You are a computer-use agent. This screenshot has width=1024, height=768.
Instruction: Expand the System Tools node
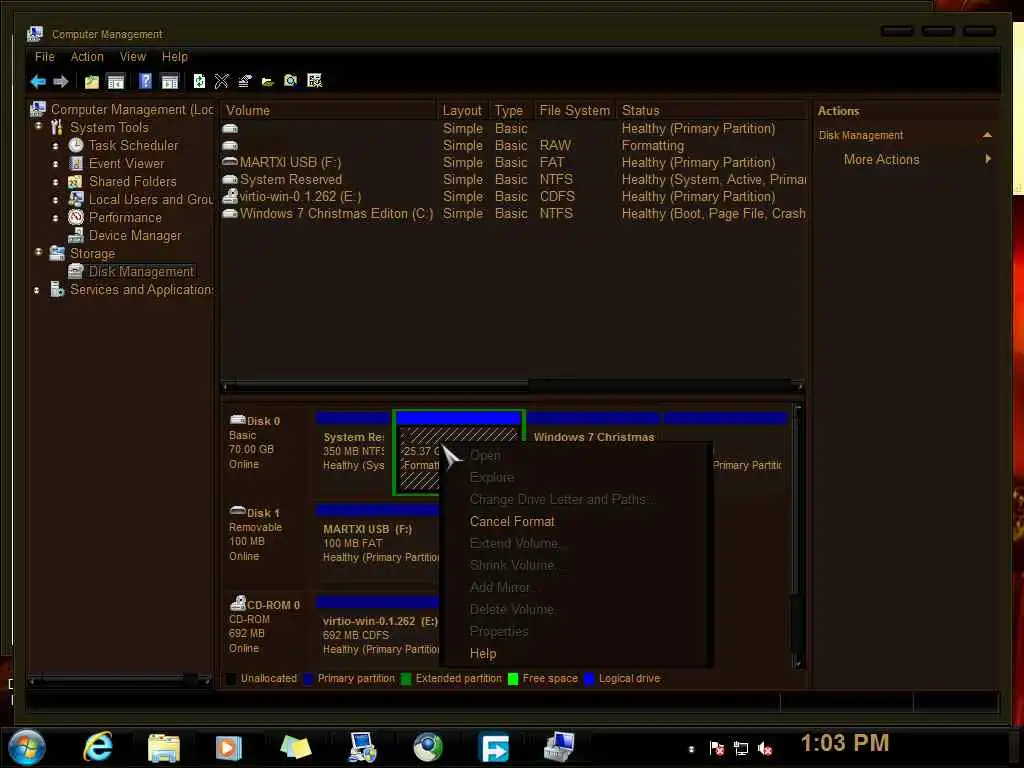coord(38,127)
